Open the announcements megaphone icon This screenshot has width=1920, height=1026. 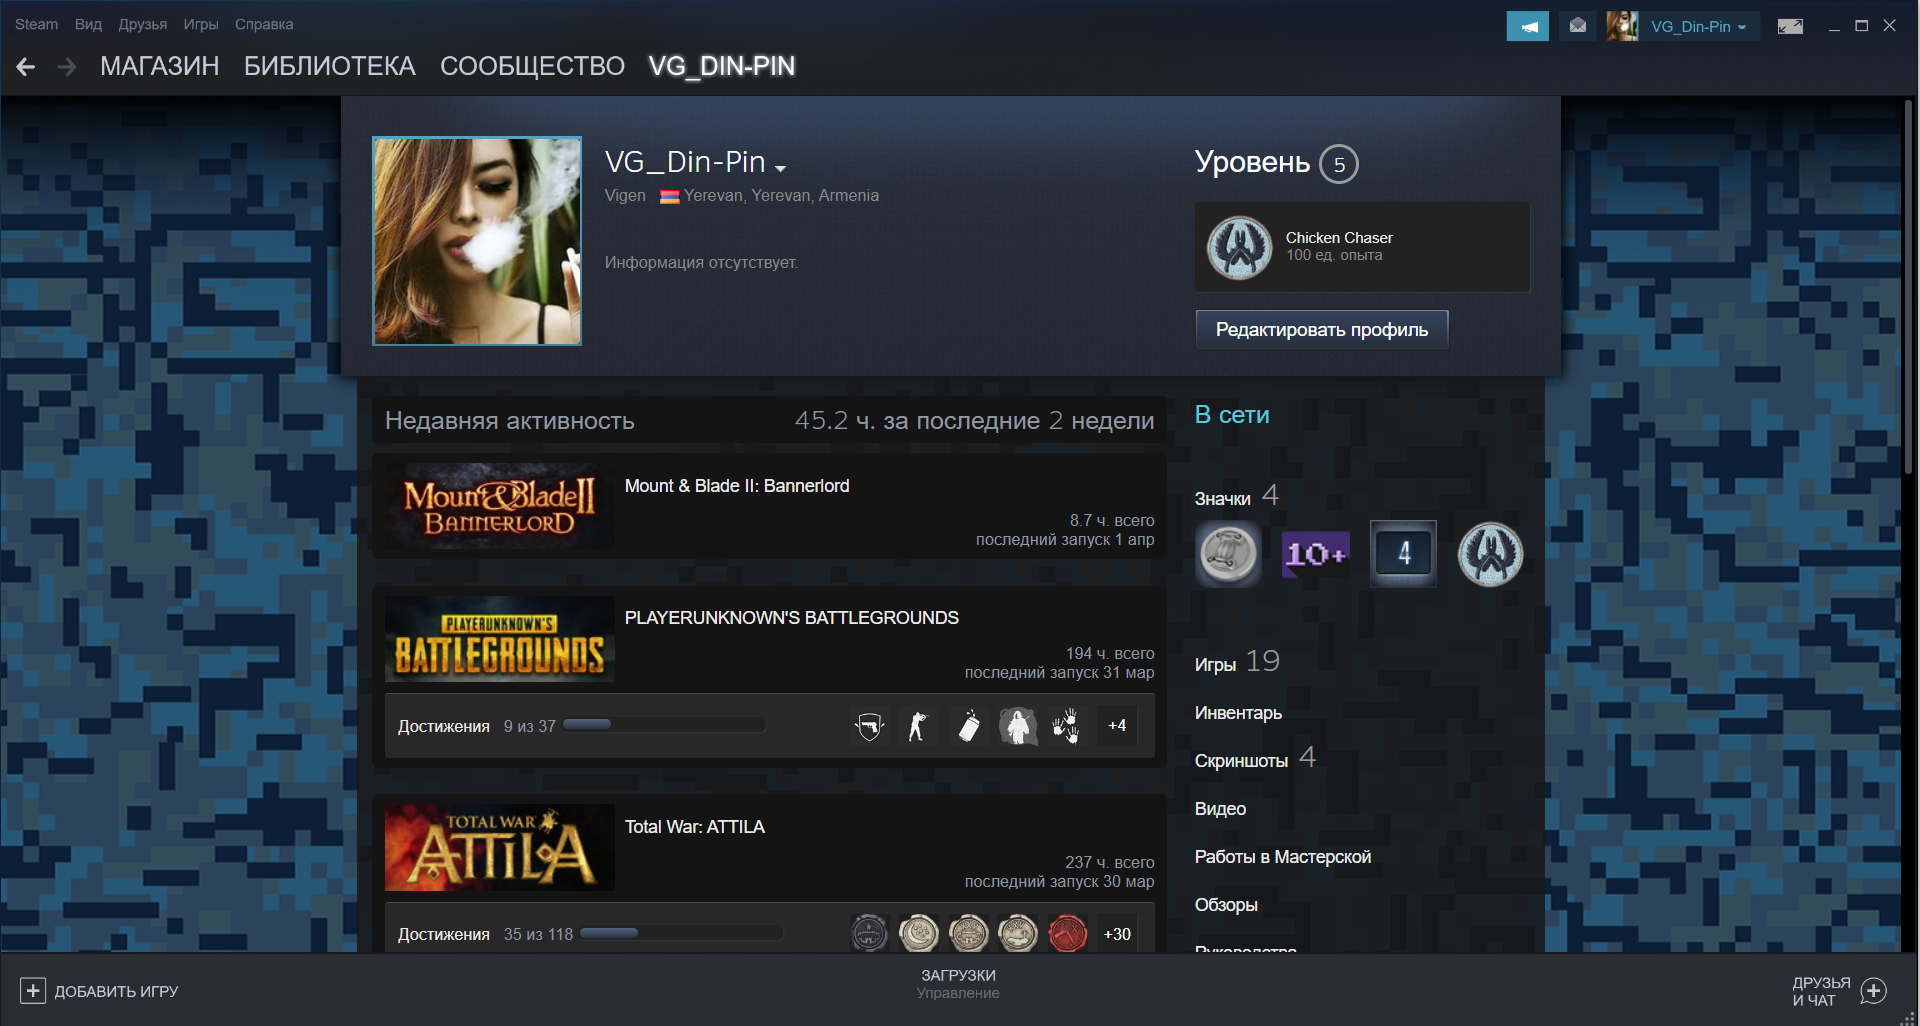(x=1527, y=26)
